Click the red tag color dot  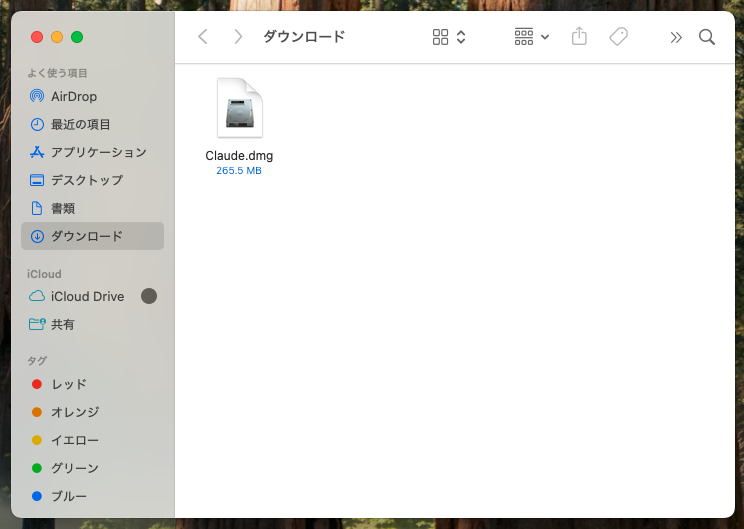click(37, 384)
